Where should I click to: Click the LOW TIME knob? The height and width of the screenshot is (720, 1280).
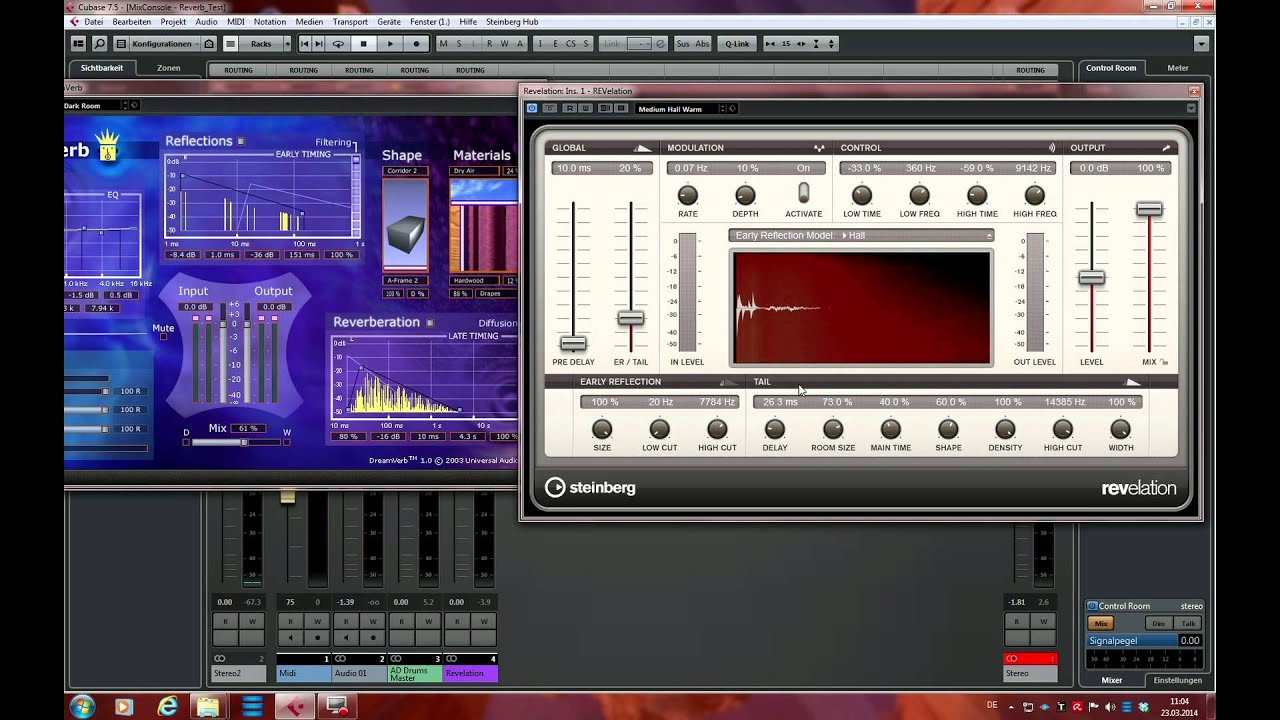coord(861,195)
